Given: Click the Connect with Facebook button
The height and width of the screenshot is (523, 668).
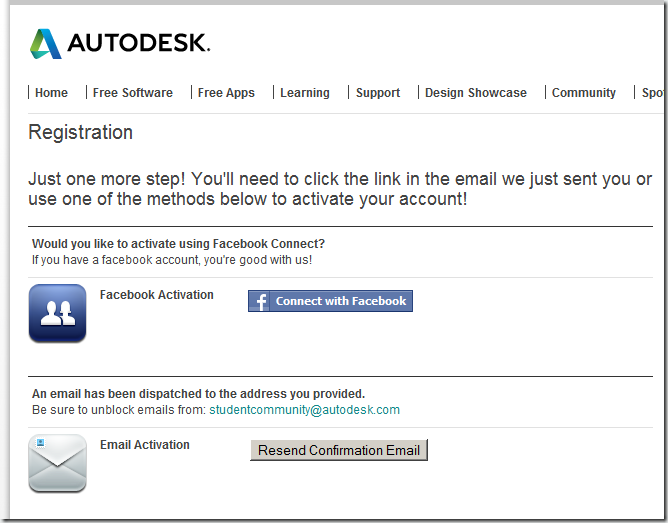Looking at the screenshot, I should tap(330, 301).
